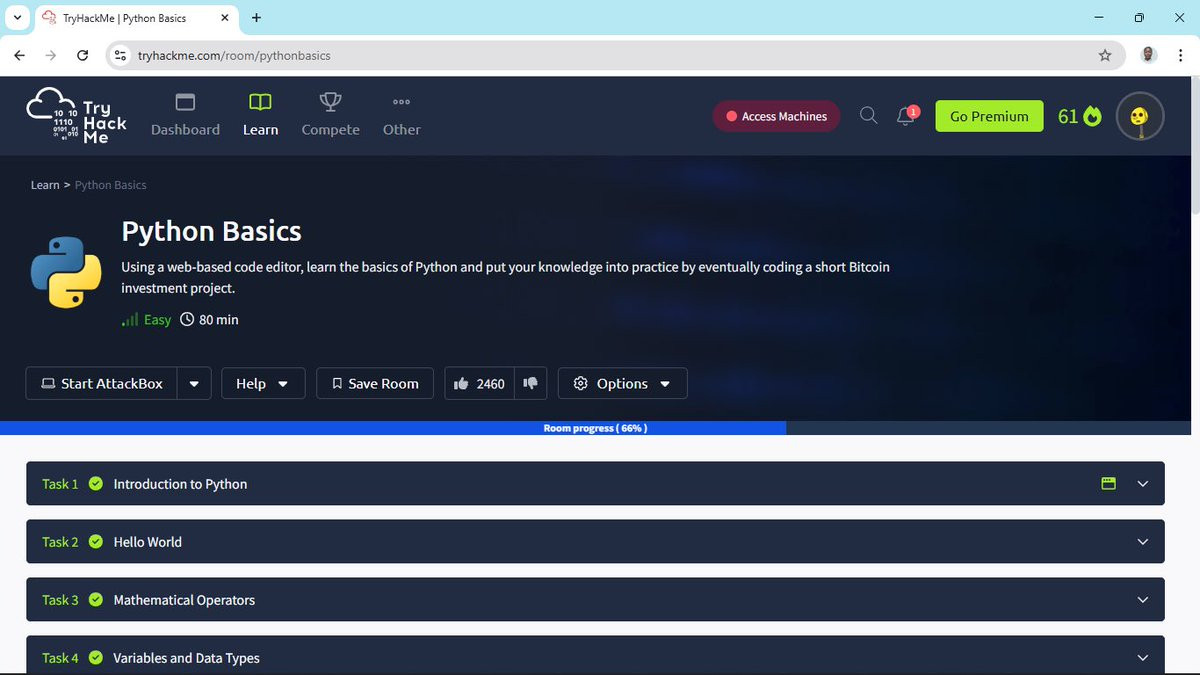This screenshot has height=675, width=1200.
Task: Click the browser back arrow
Action: [20, 56]
